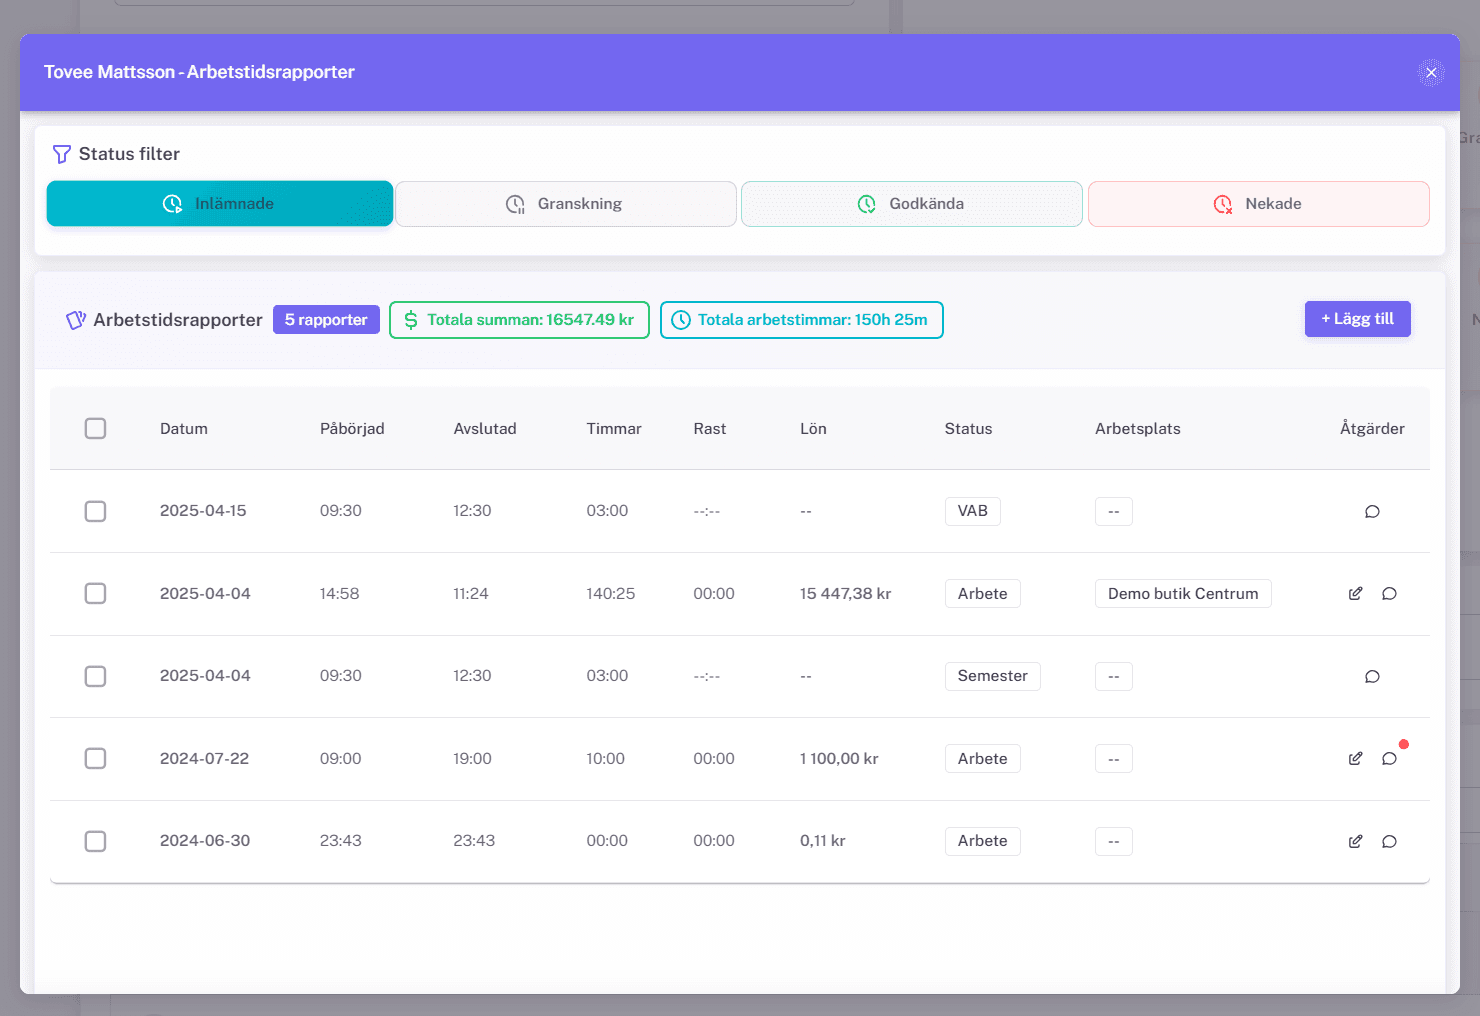Click the Datum column header
Viewport: 1480px width, 1016px height.
pyautogui.click(x=184, y=428)
